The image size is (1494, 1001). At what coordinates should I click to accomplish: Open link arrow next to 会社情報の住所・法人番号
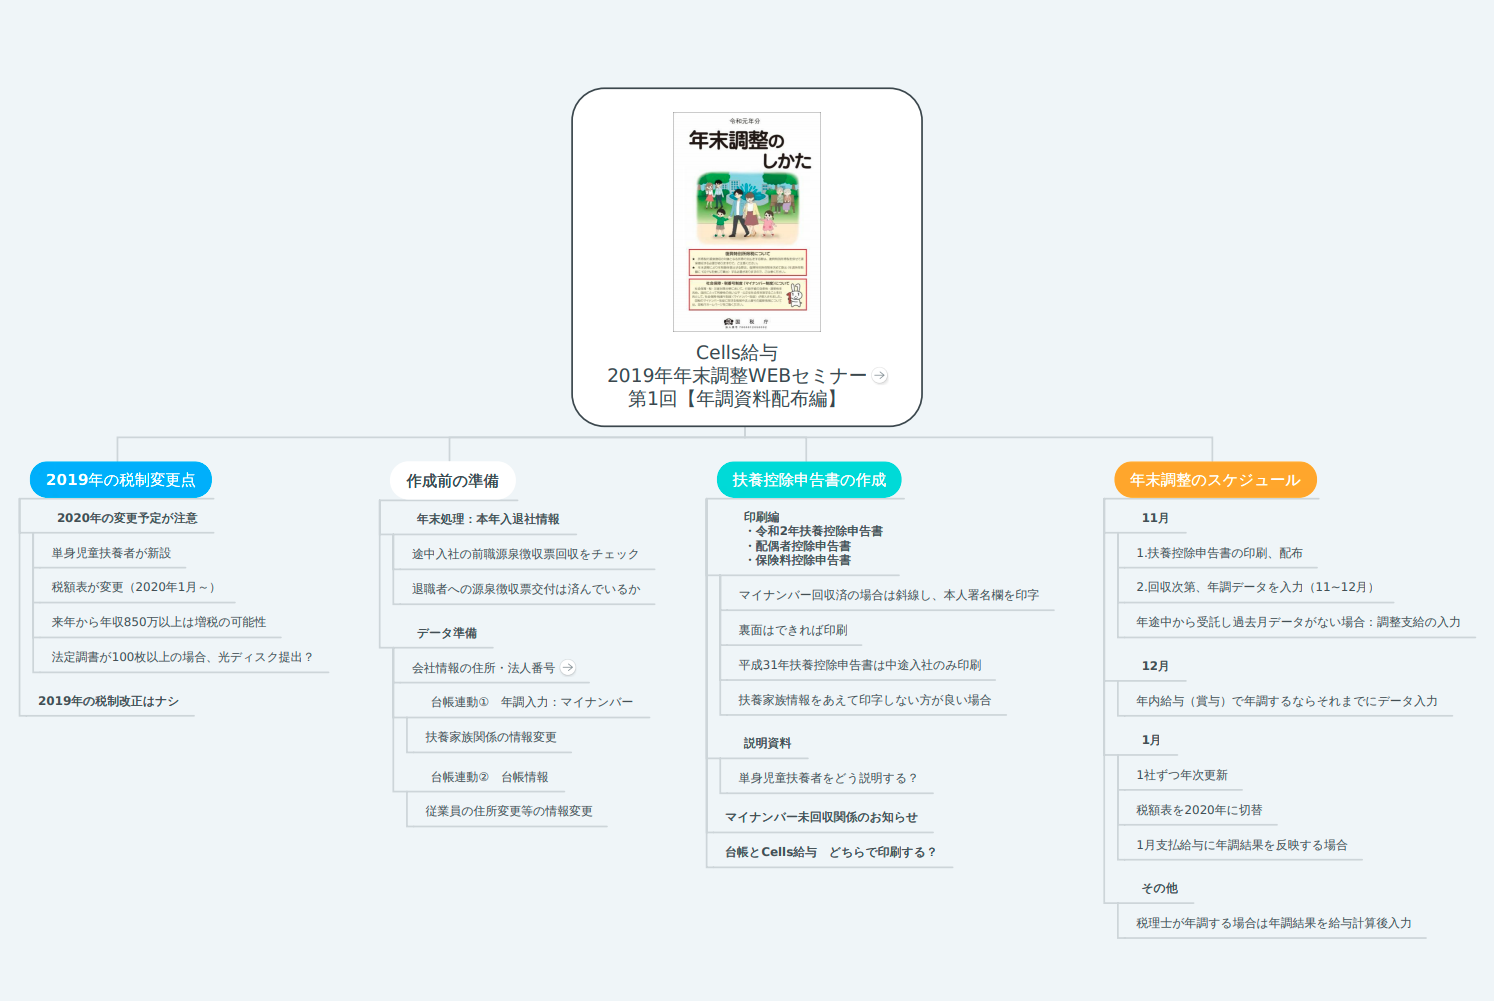(x=568, y=668)
